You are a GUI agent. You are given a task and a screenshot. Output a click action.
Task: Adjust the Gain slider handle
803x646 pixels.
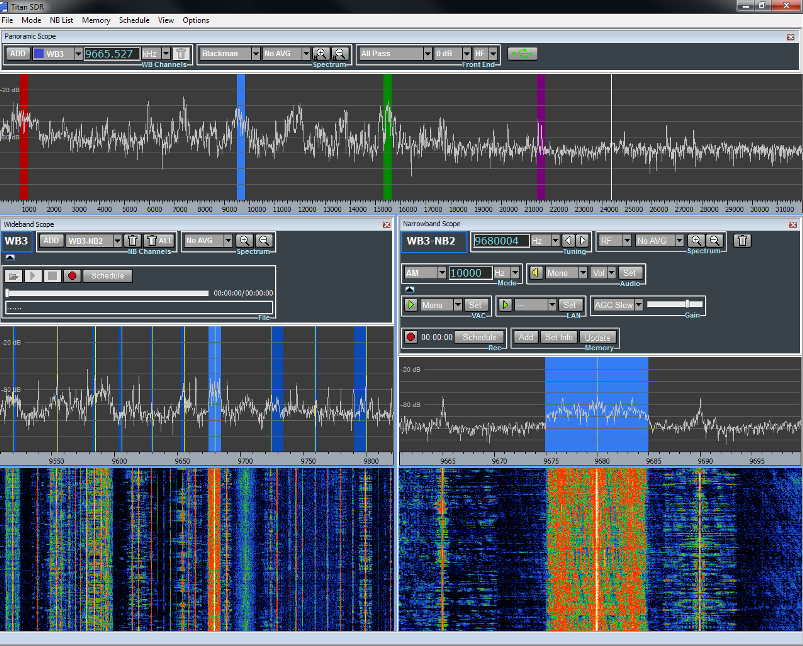click(688, 304)
